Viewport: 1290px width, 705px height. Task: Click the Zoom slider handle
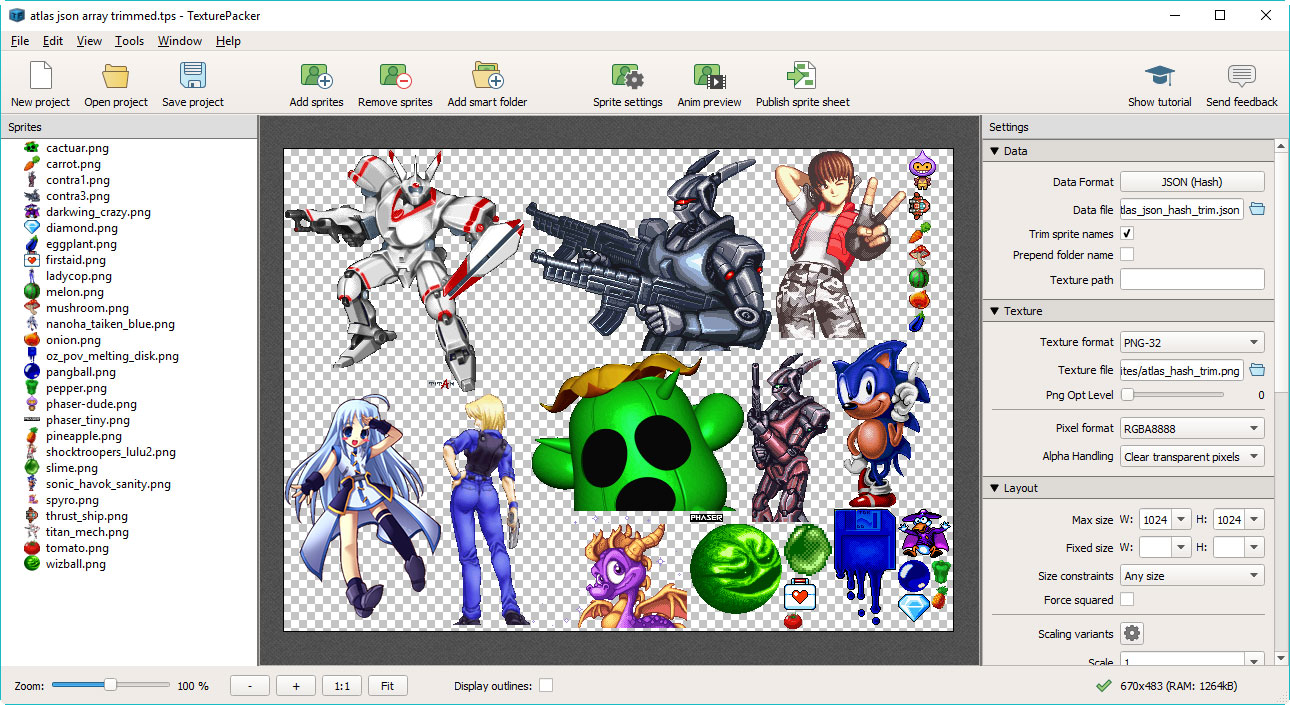click(x=110, y=685)
